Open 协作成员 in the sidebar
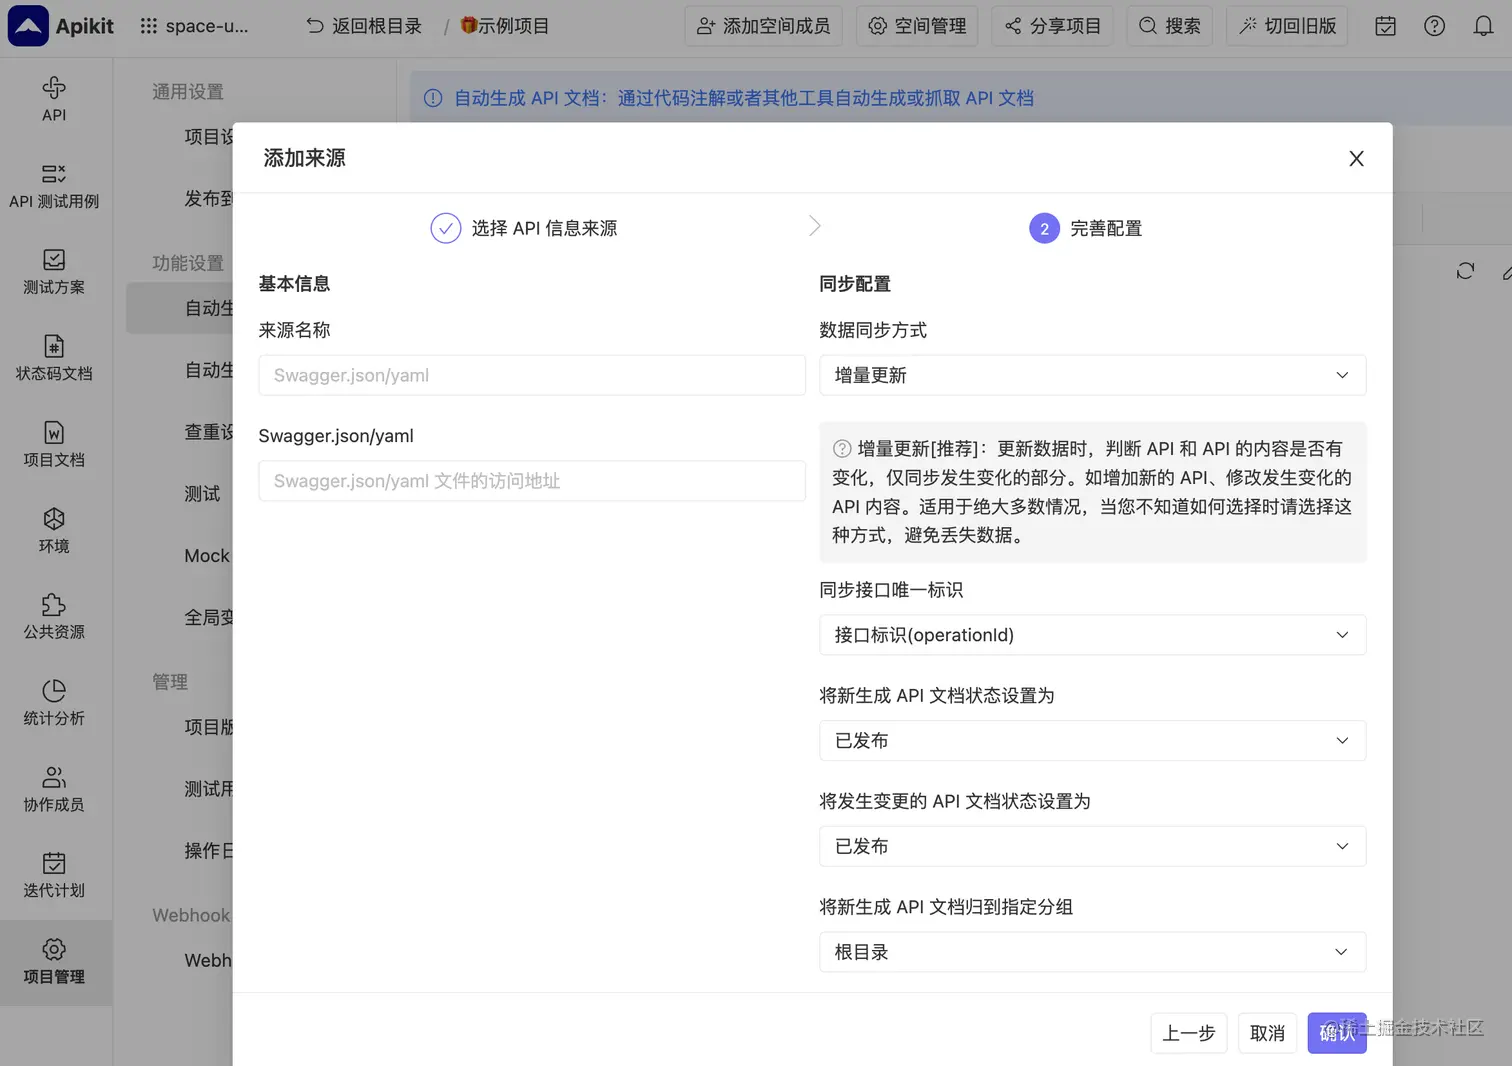 54,789
